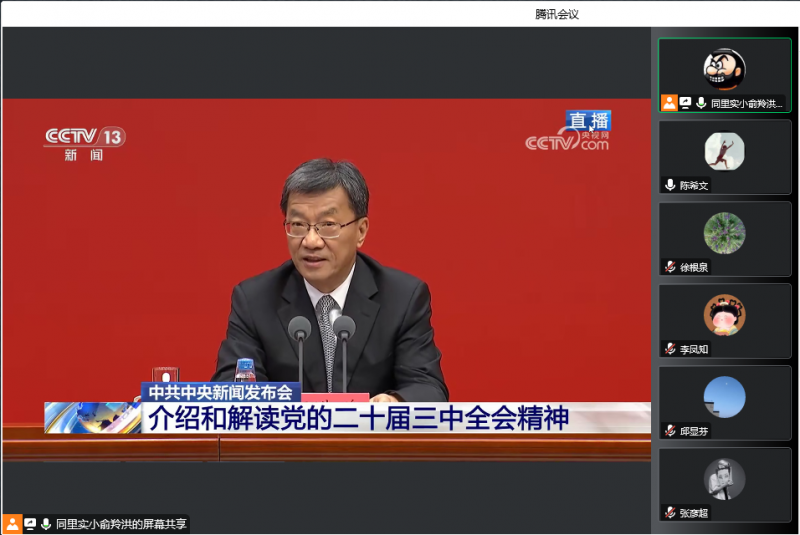Select 张彦超's avatar thumbnail

(x=724, y=479)
